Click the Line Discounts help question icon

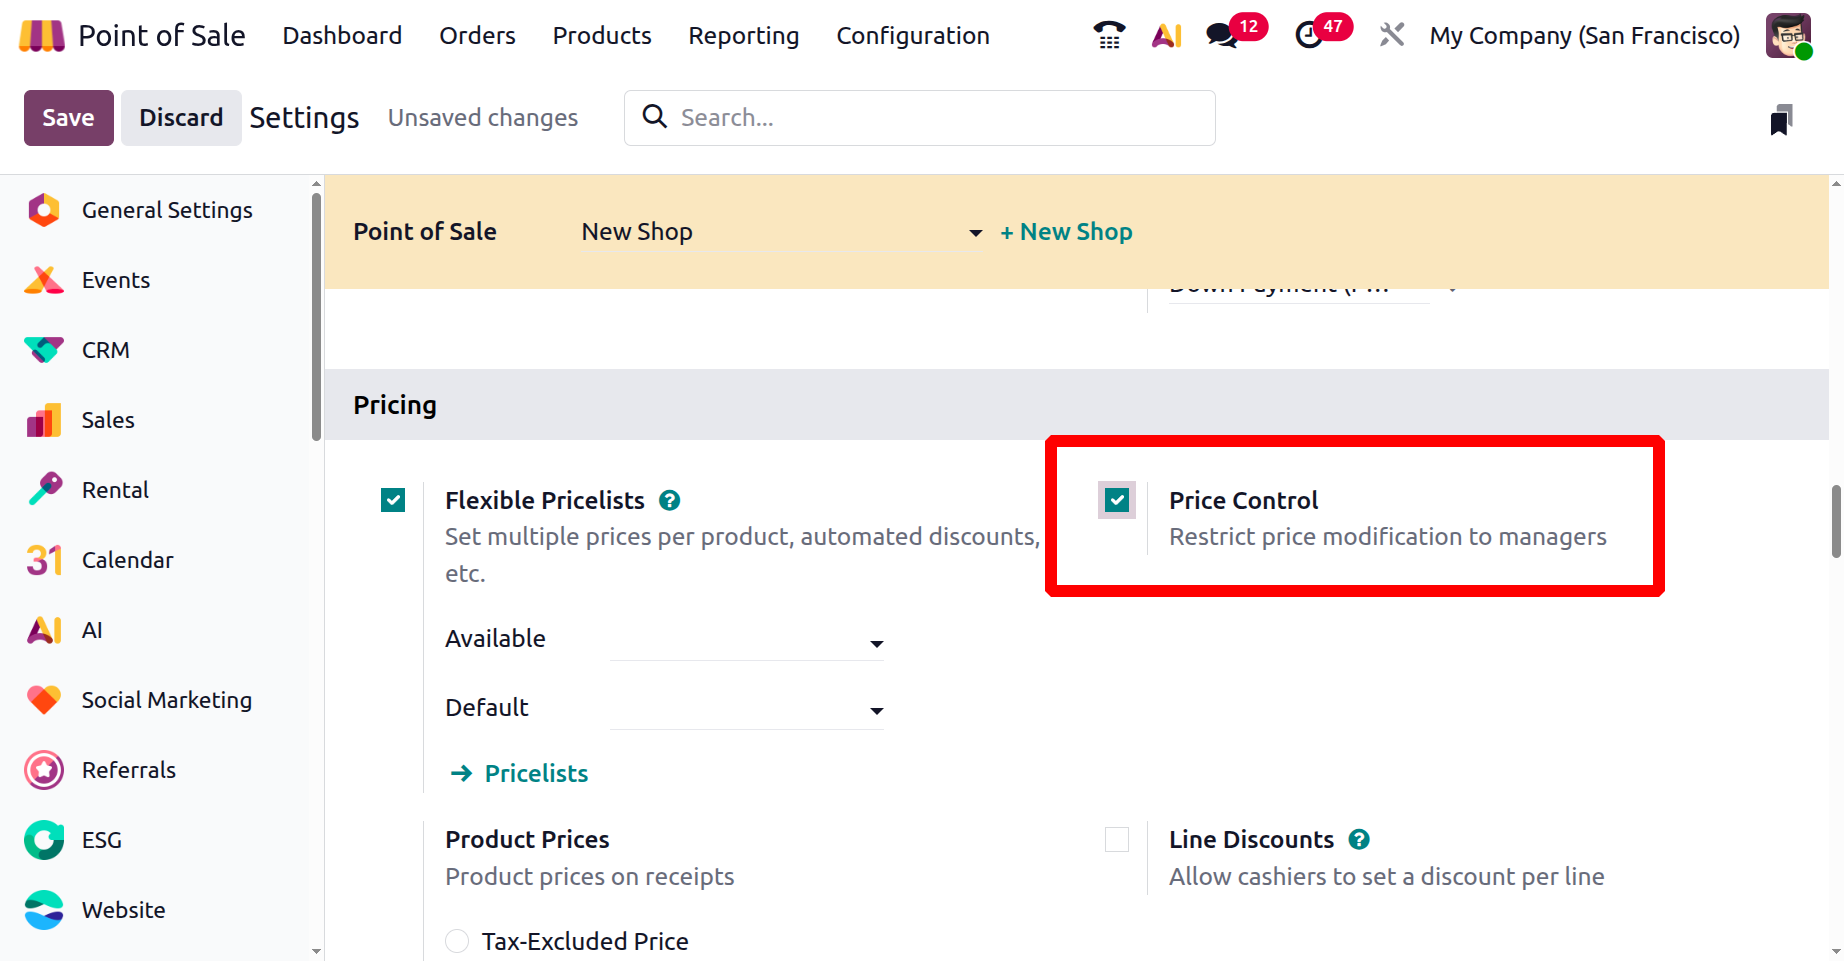1359,839
